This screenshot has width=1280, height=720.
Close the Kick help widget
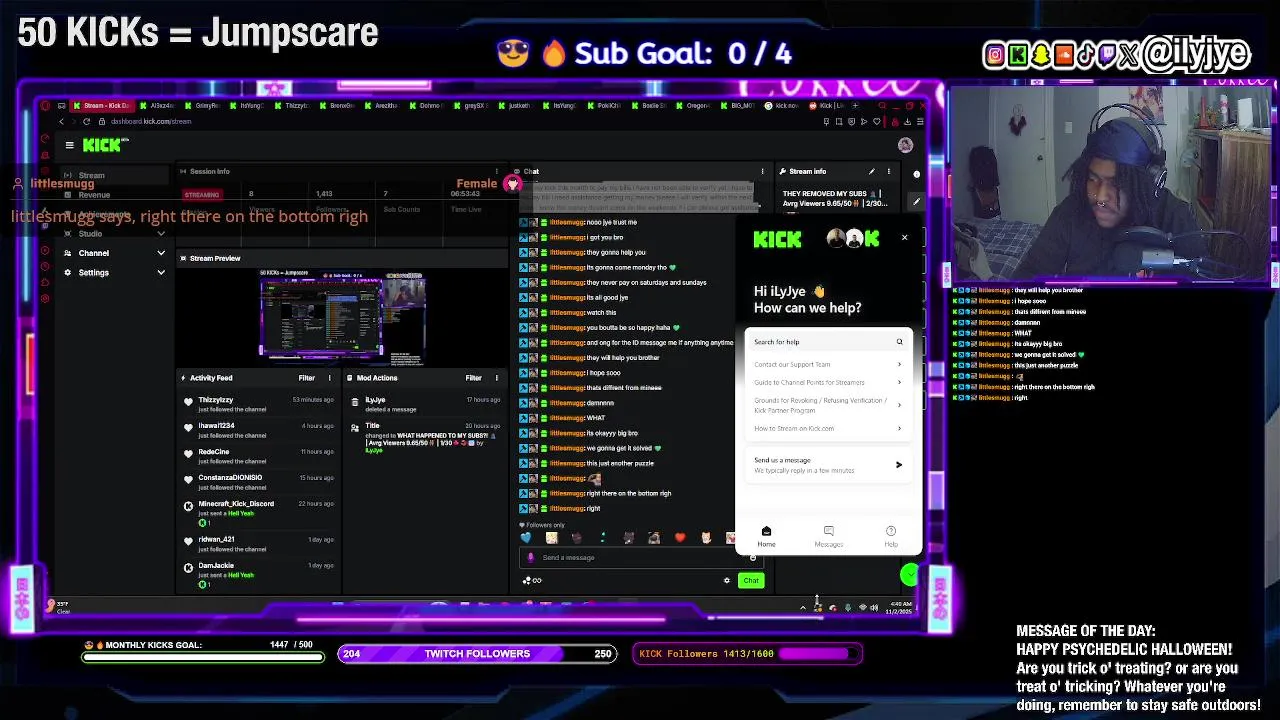[x=905, y=238]
